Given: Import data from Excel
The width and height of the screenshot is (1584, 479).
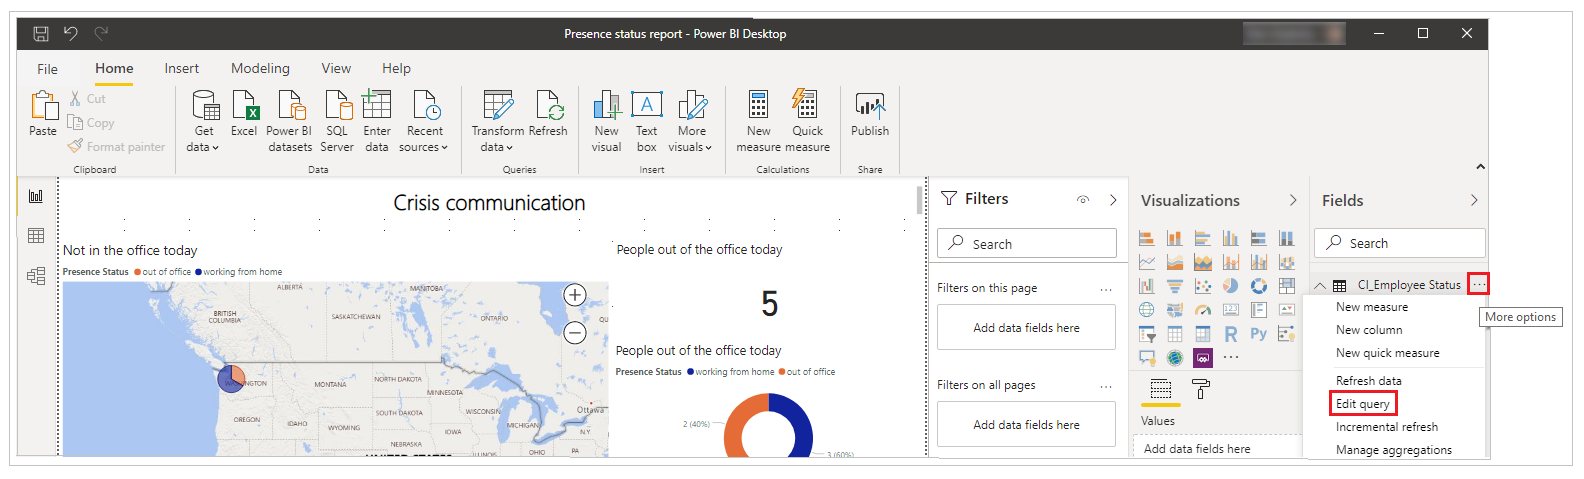Looking at the screenshot, I should click(244, 113).
